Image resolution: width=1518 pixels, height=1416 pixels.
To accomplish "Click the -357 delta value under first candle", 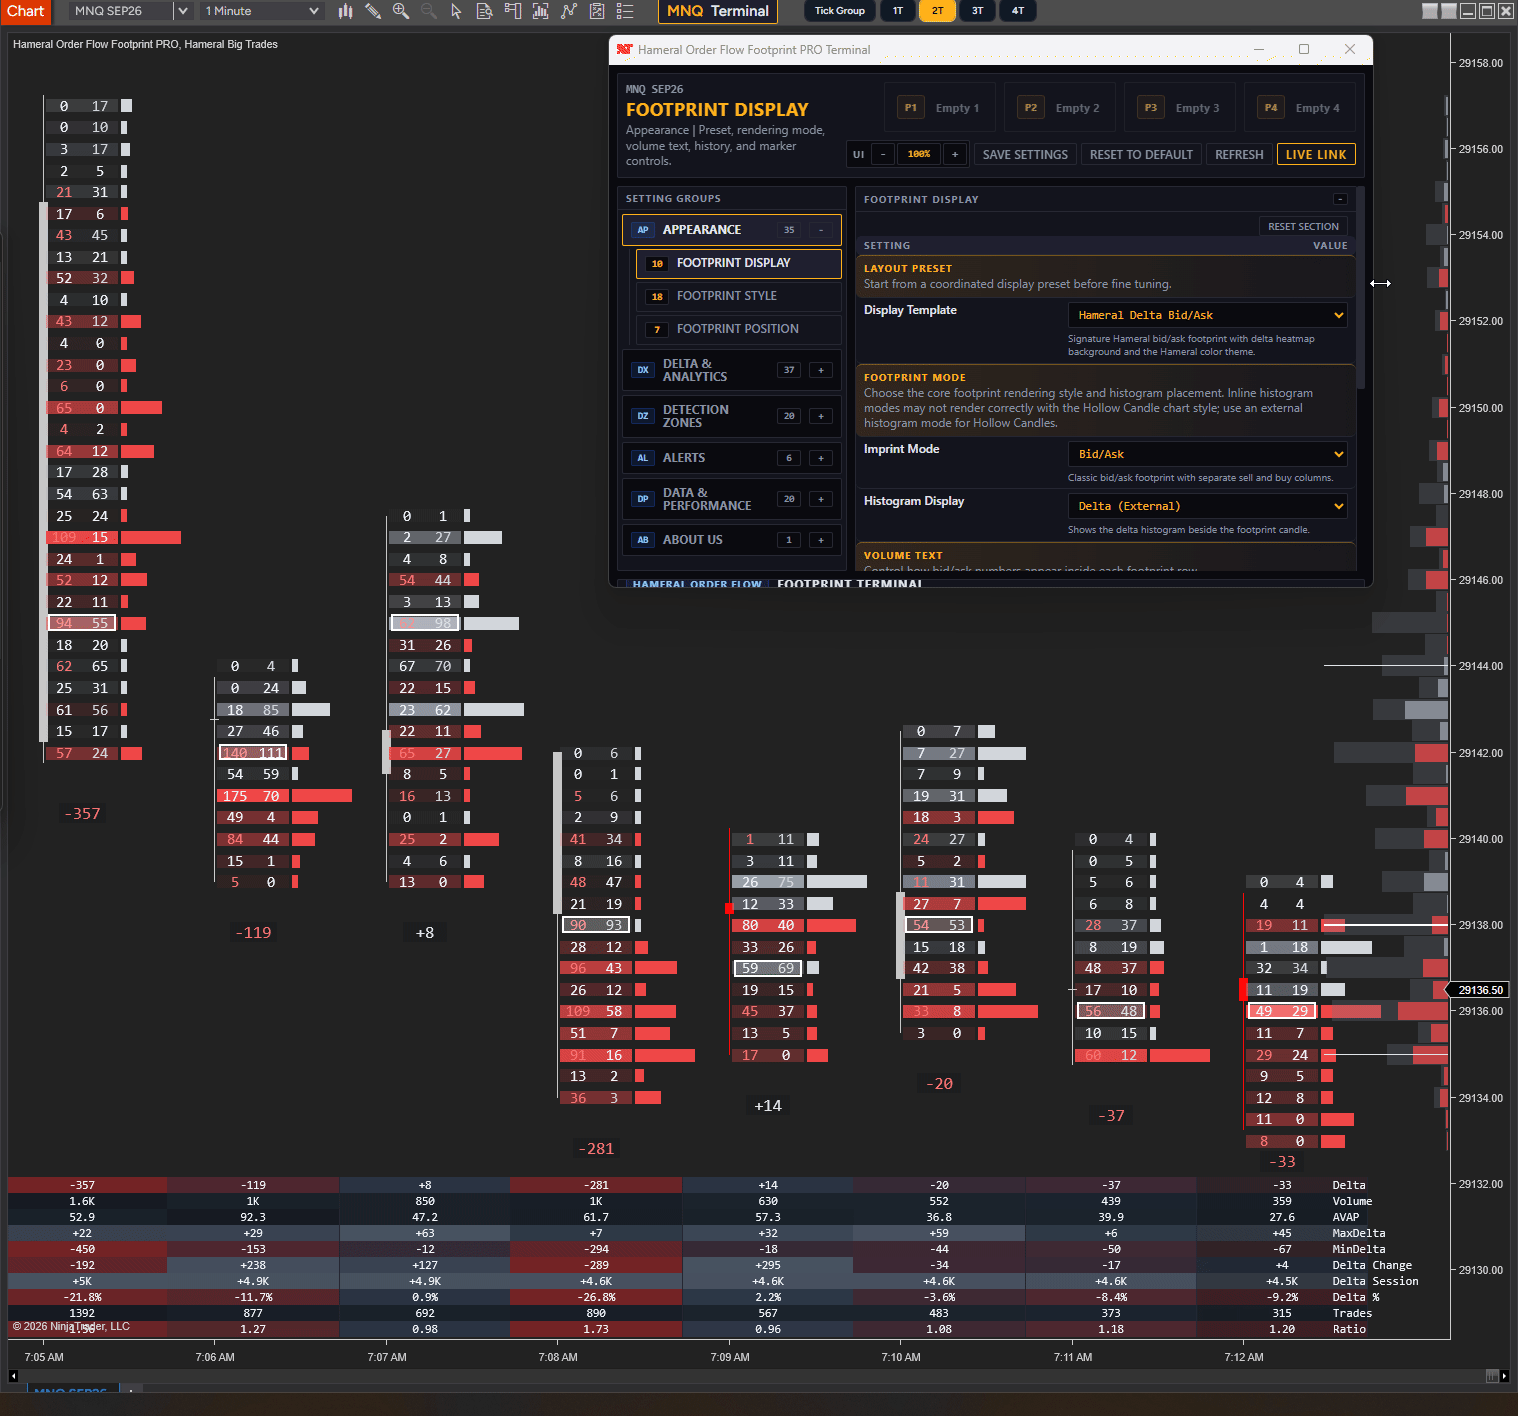I will [82, 814].
